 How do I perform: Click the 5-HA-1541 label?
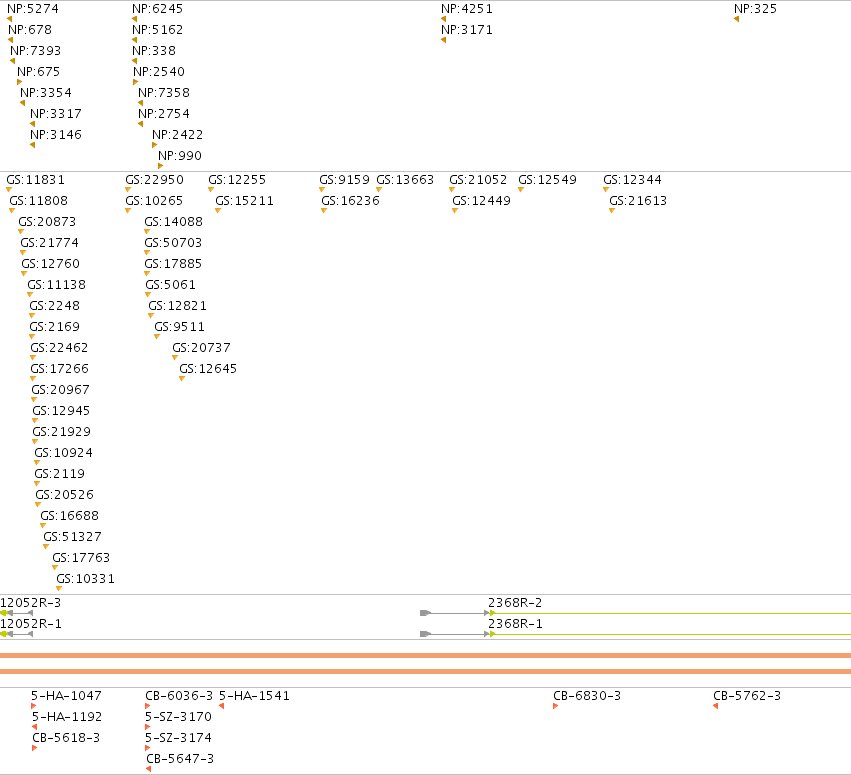[255, 696]
